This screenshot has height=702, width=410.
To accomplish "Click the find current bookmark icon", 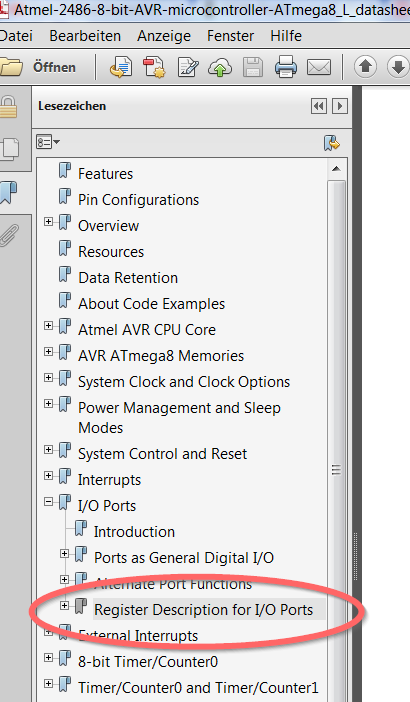I will [332, 143].
